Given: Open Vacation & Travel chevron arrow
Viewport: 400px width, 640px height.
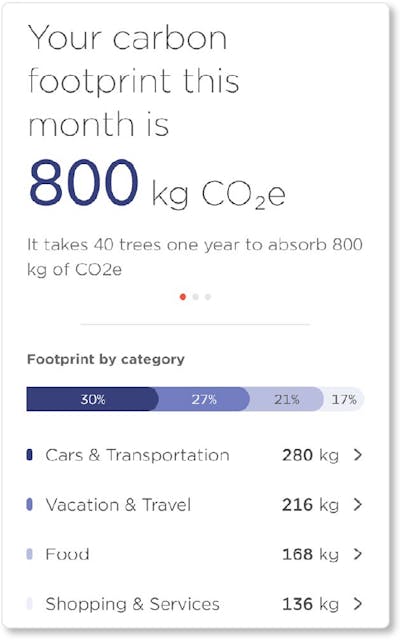Looking at the screenshot, I should pyautogui.click(x=358, y=504).
